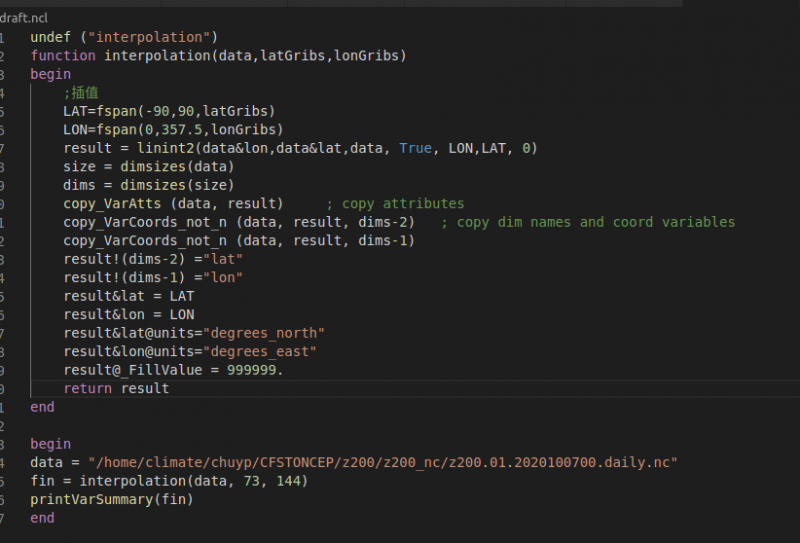Click the z200 daily .nc file path string
The image size is (800, 543).
click(x=383, y=462)
